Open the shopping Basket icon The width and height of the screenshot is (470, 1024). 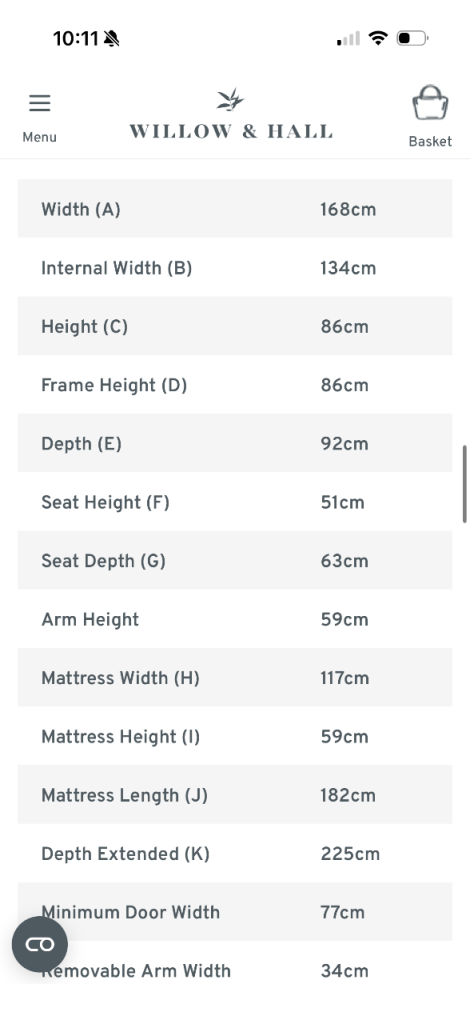pyautogui.click(x=430, y=103)
